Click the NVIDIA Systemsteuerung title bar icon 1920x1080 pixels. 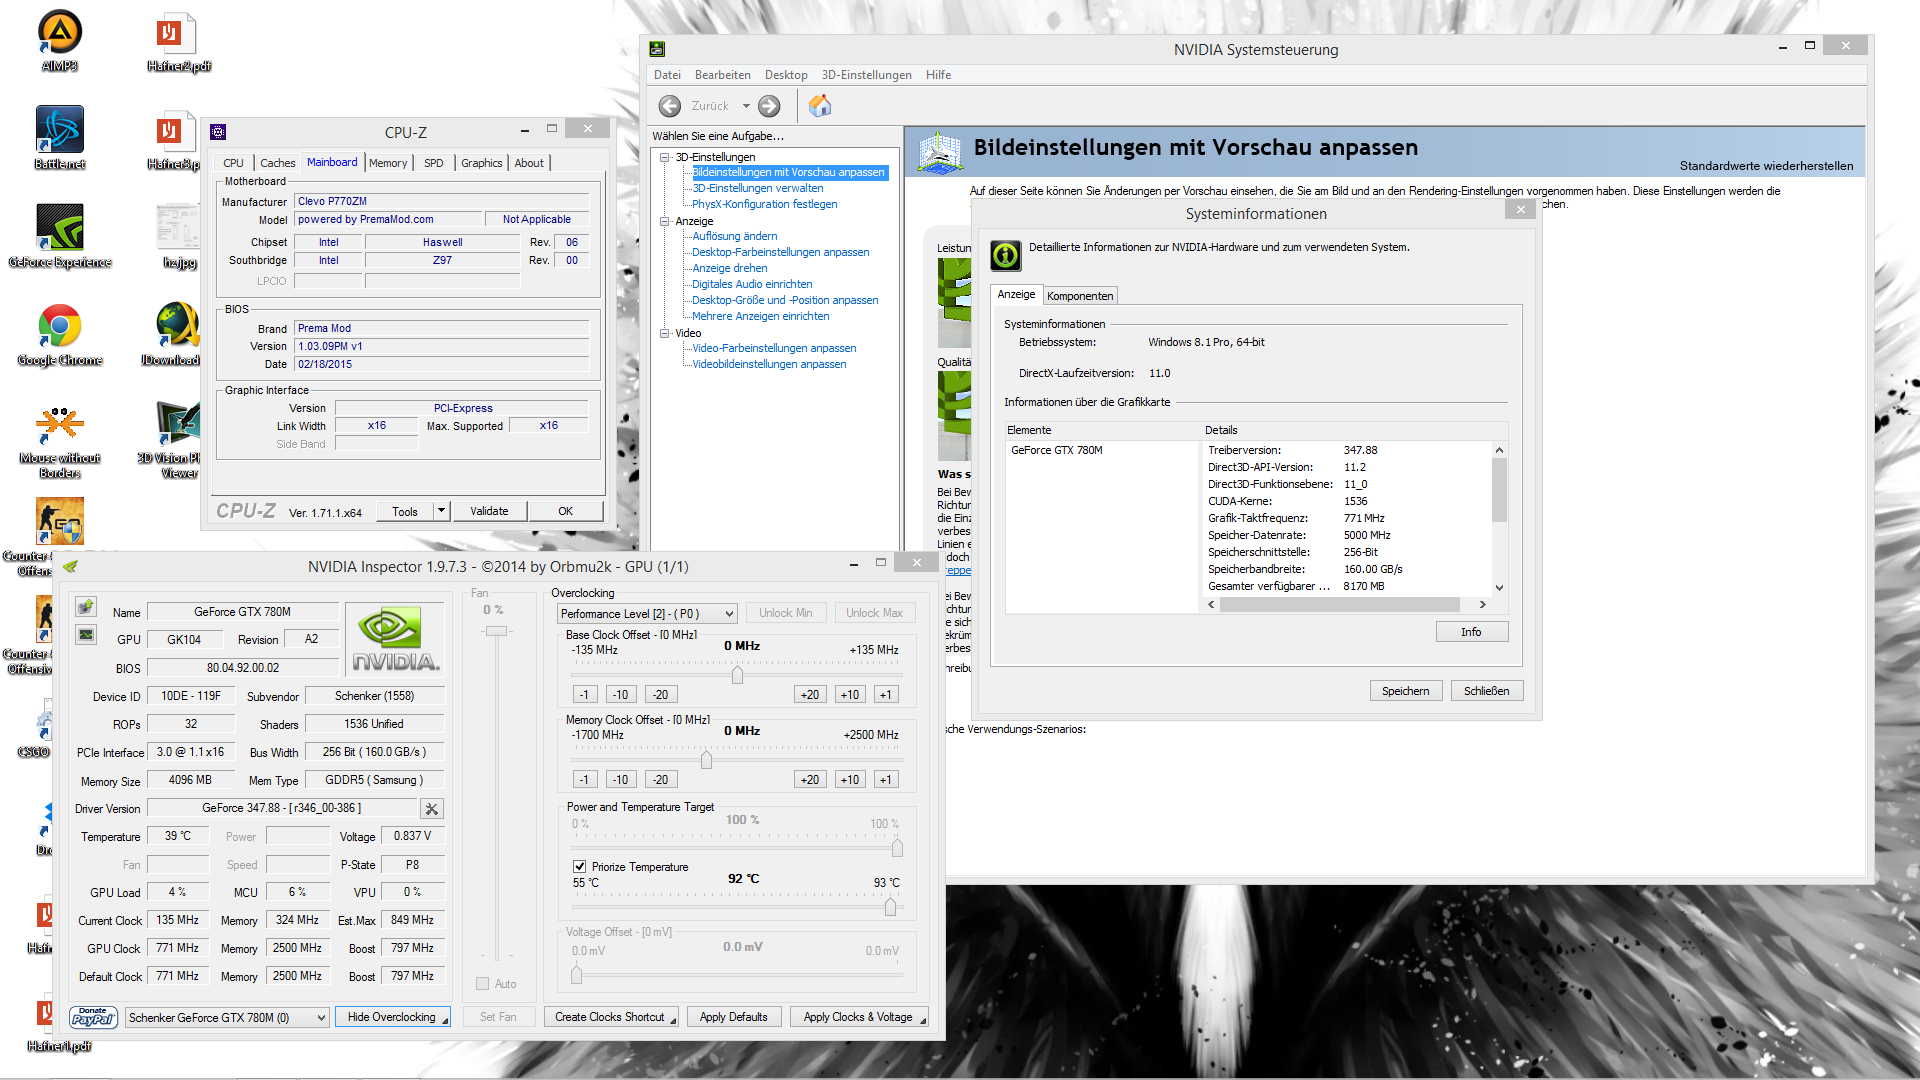pos(657,49)
